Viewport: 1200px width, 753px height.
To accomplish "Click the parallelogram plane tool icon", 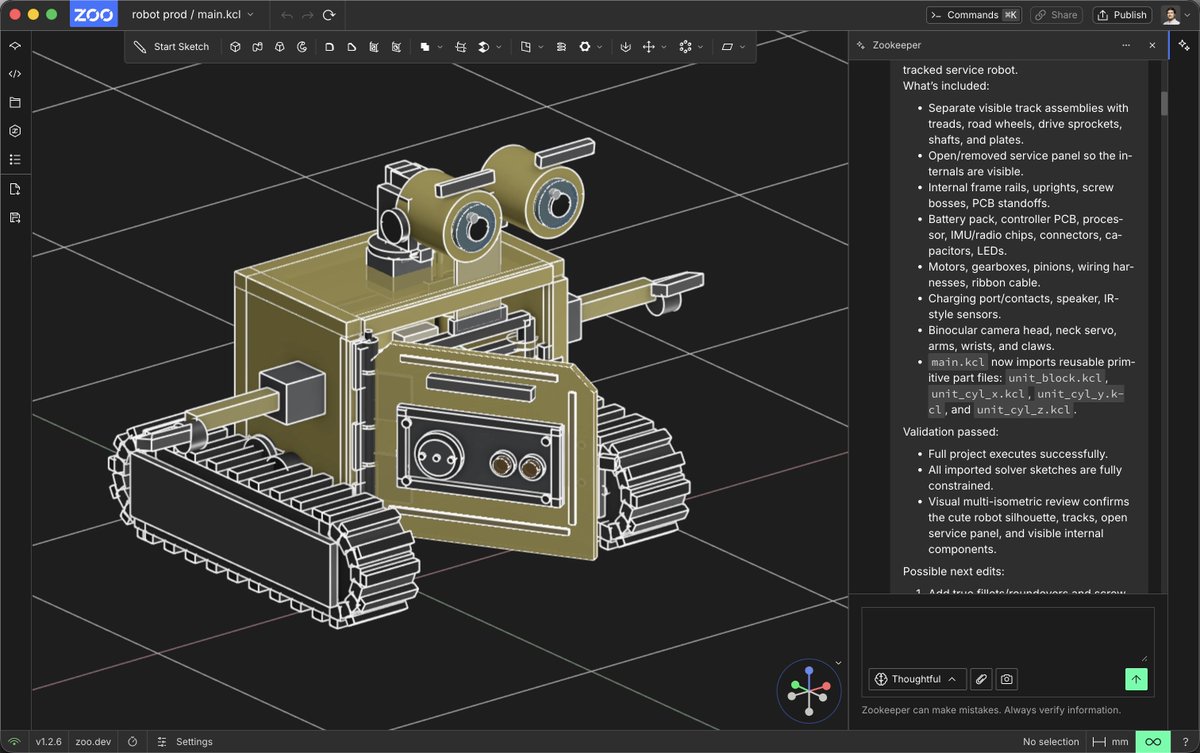I will click(x=727, y=47).
